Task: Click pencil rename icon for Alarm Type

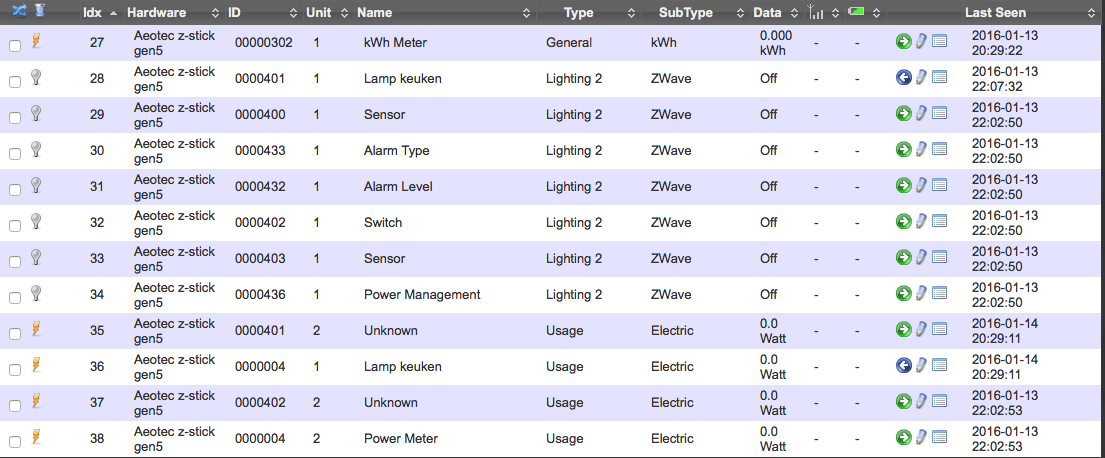Action: pos(921,150)
